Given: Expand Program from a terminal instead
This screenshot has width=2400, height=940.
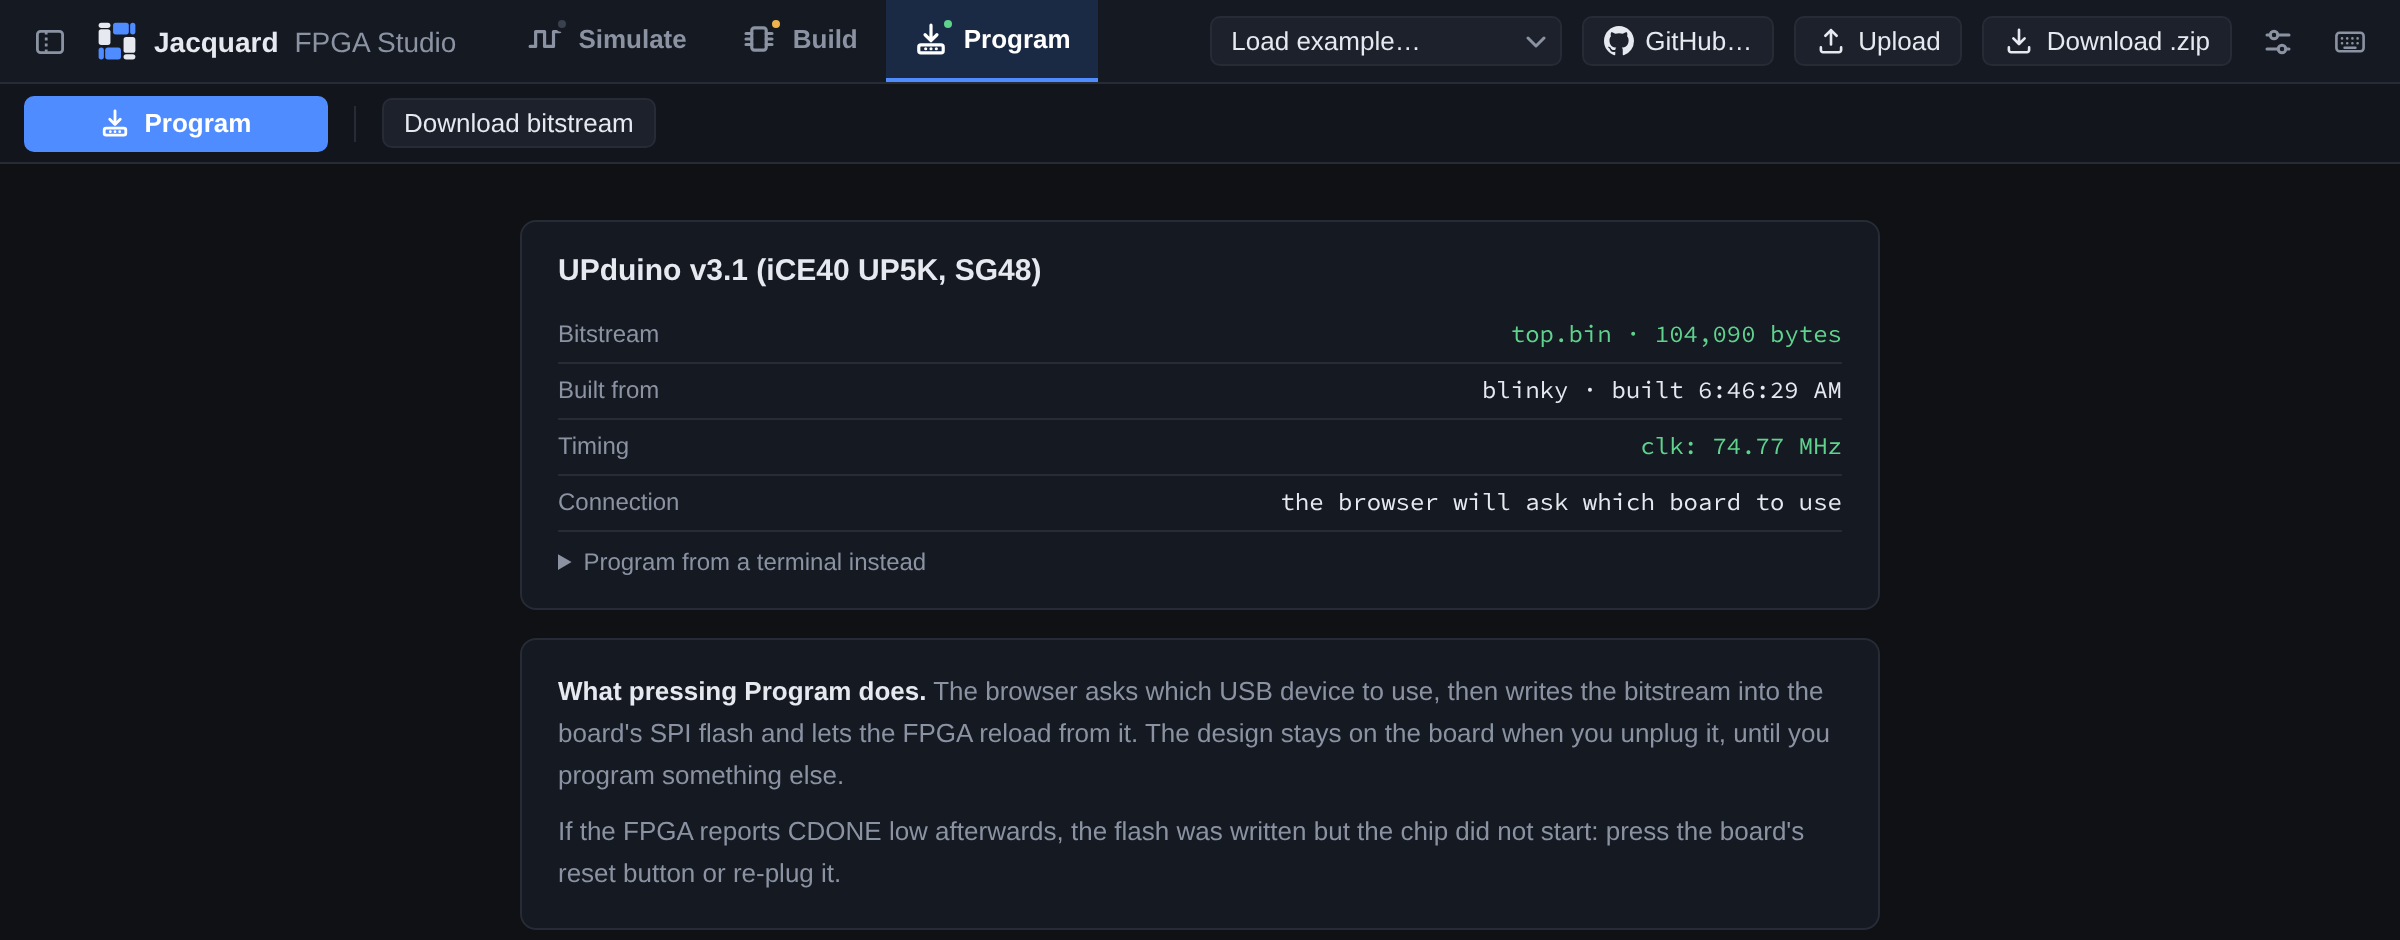Looking at the screenshot, I should click(x=742, y=562).
